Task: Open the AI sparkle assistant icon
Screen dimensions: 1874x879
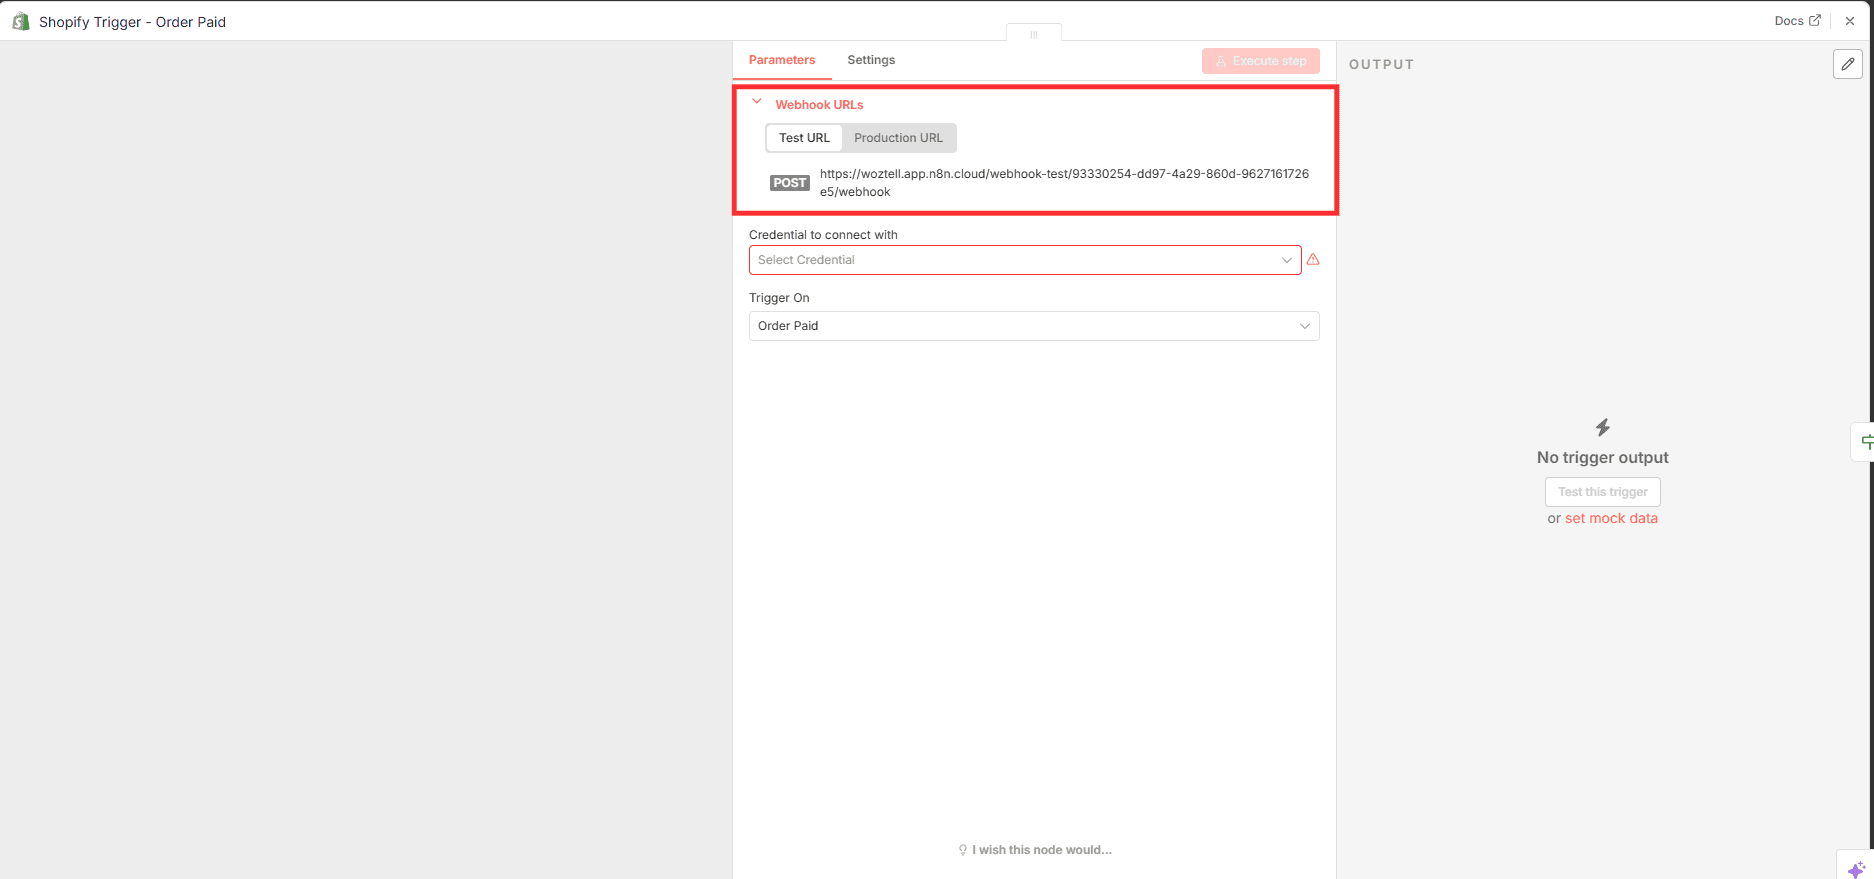Action: click(1856, 869)
